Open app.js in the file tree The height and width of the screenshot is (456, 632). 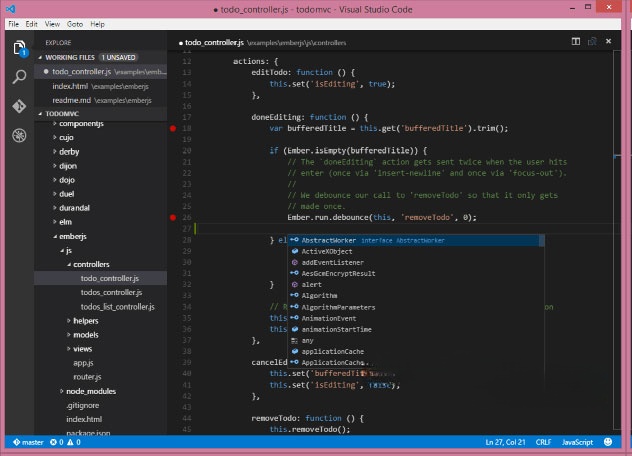coord(100,363)
